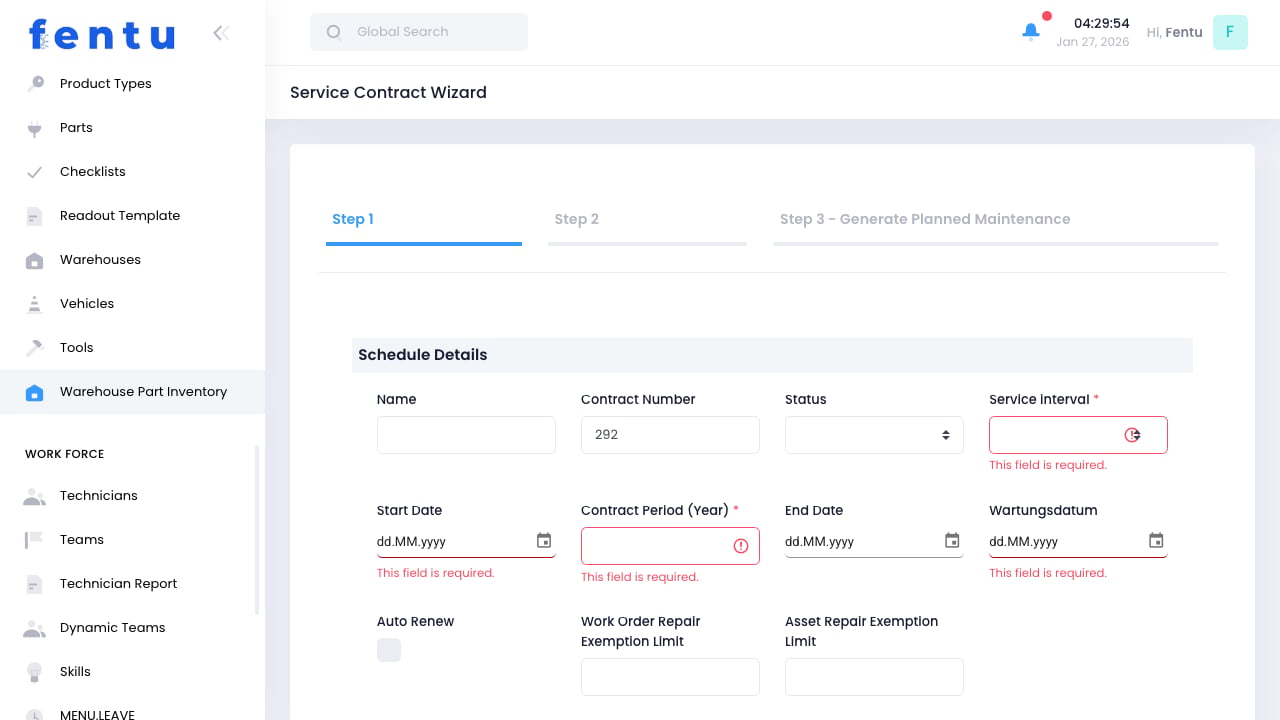
Task: Click the Skills lightbulb icon
Action: [x=35, y=672]
